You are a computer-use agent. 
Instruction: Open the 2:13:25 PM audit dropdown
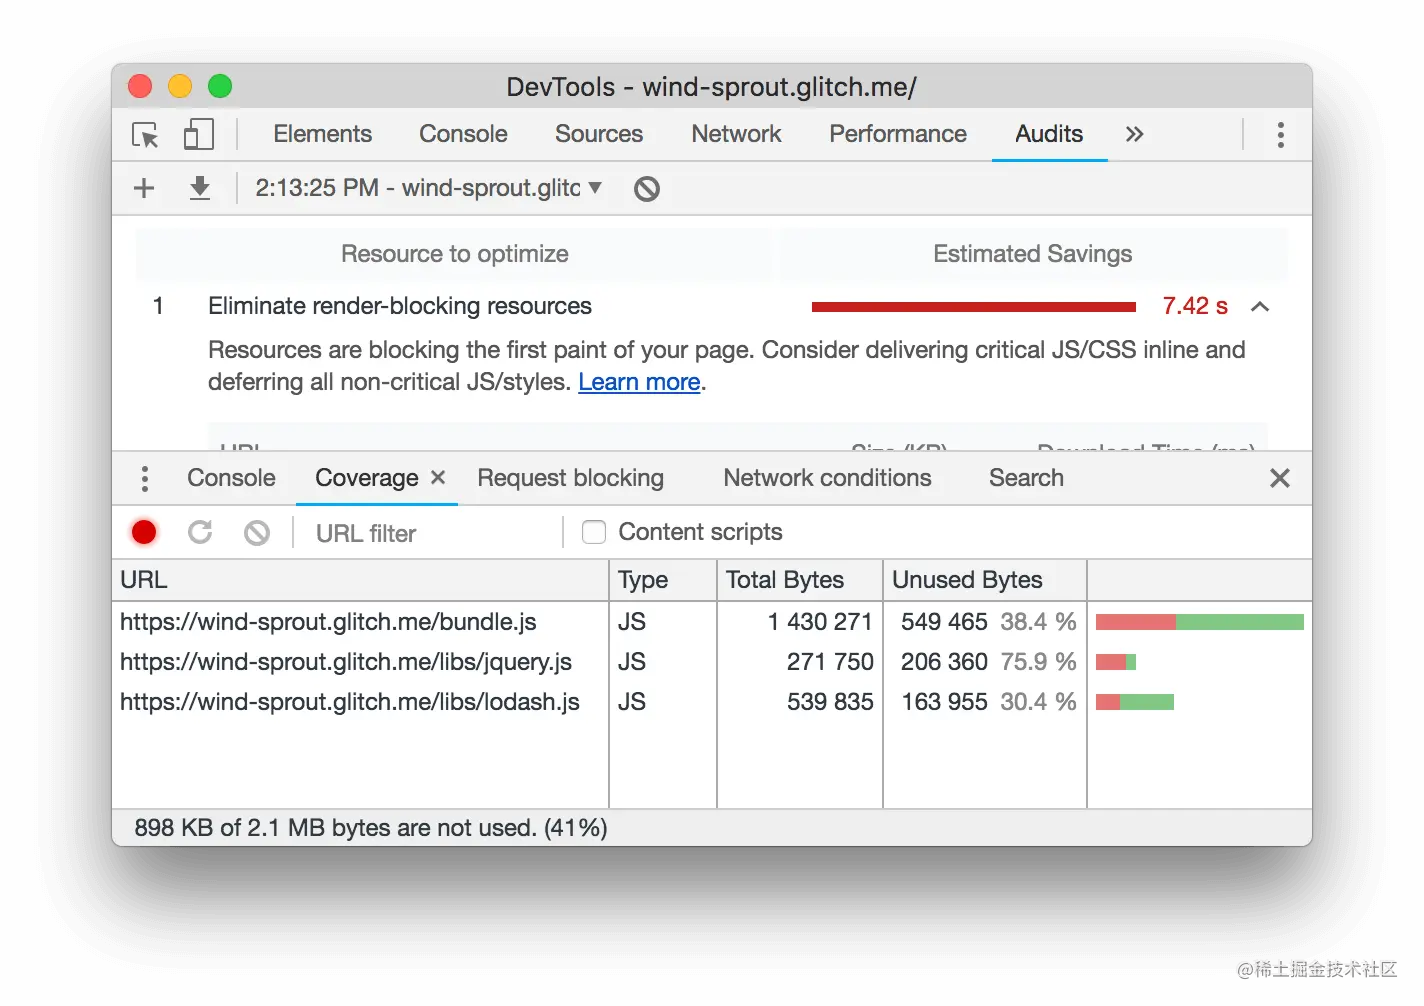pos(428,188)
